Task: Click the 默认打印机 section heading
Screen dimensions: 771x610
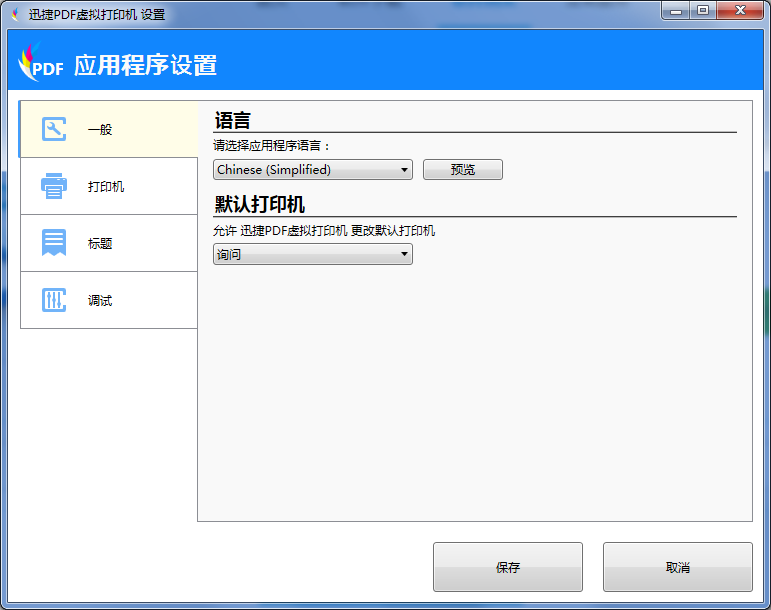Action: (260, 204)
